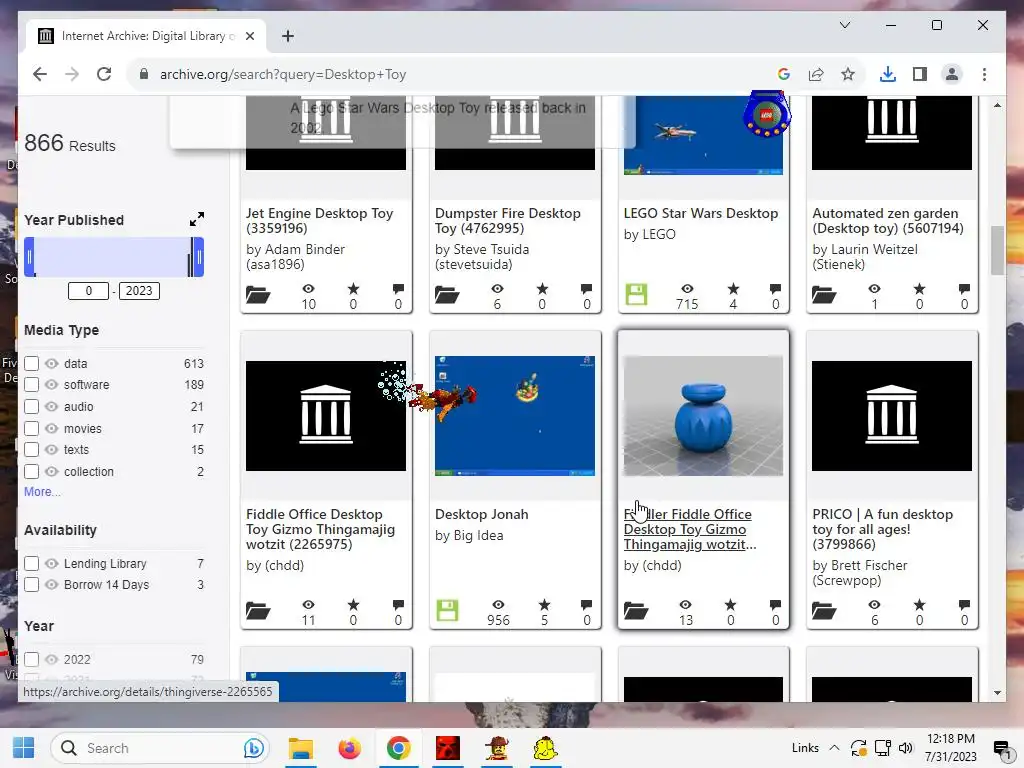Open the Chrome downloads icon
The image size is (1024, 768).
(888, 74)
